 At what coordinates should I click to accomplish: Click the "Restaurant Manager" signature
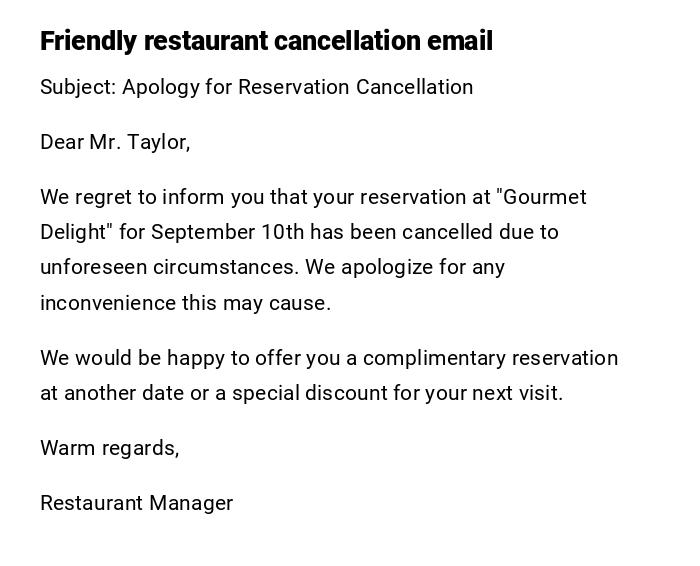(137, 503)
